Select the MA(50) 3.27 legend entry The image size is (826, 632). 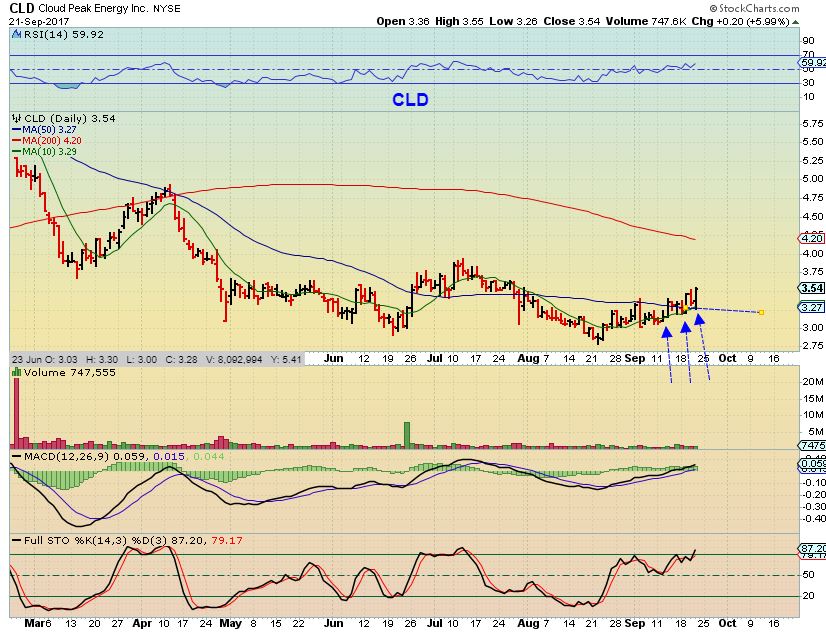coord(44,130)
